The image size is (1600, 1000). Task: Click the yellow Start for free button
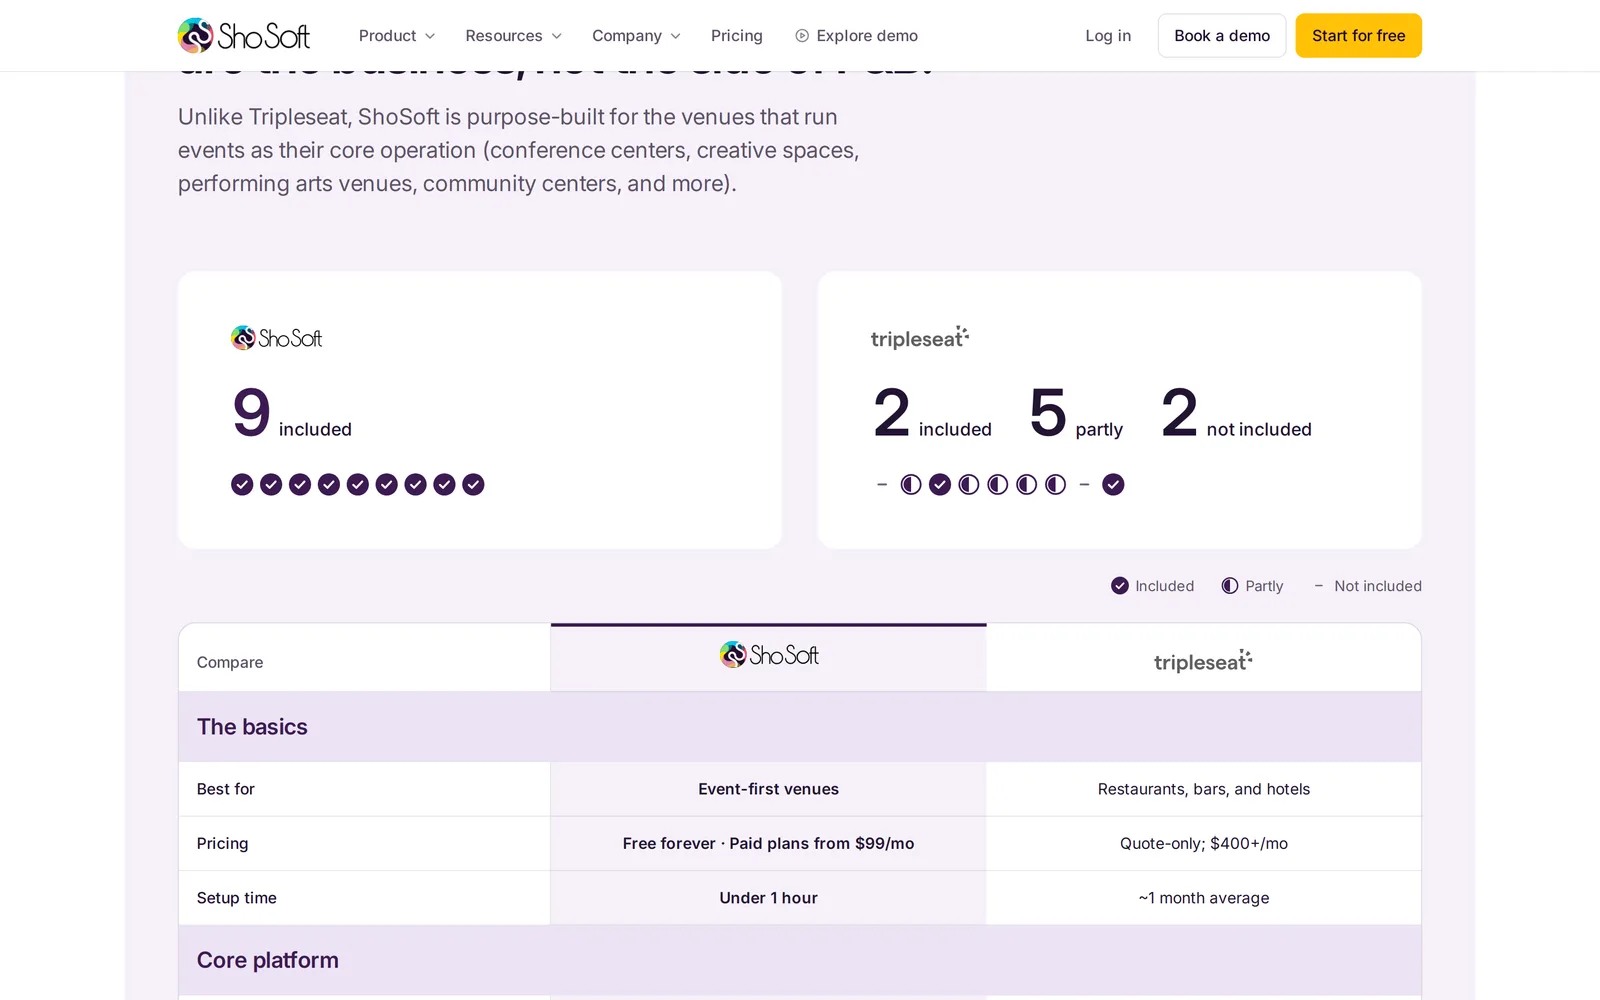click(1358, 36)
